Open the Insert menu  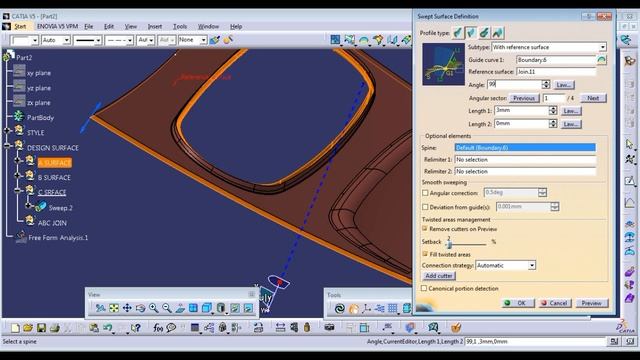pos(155,27)
